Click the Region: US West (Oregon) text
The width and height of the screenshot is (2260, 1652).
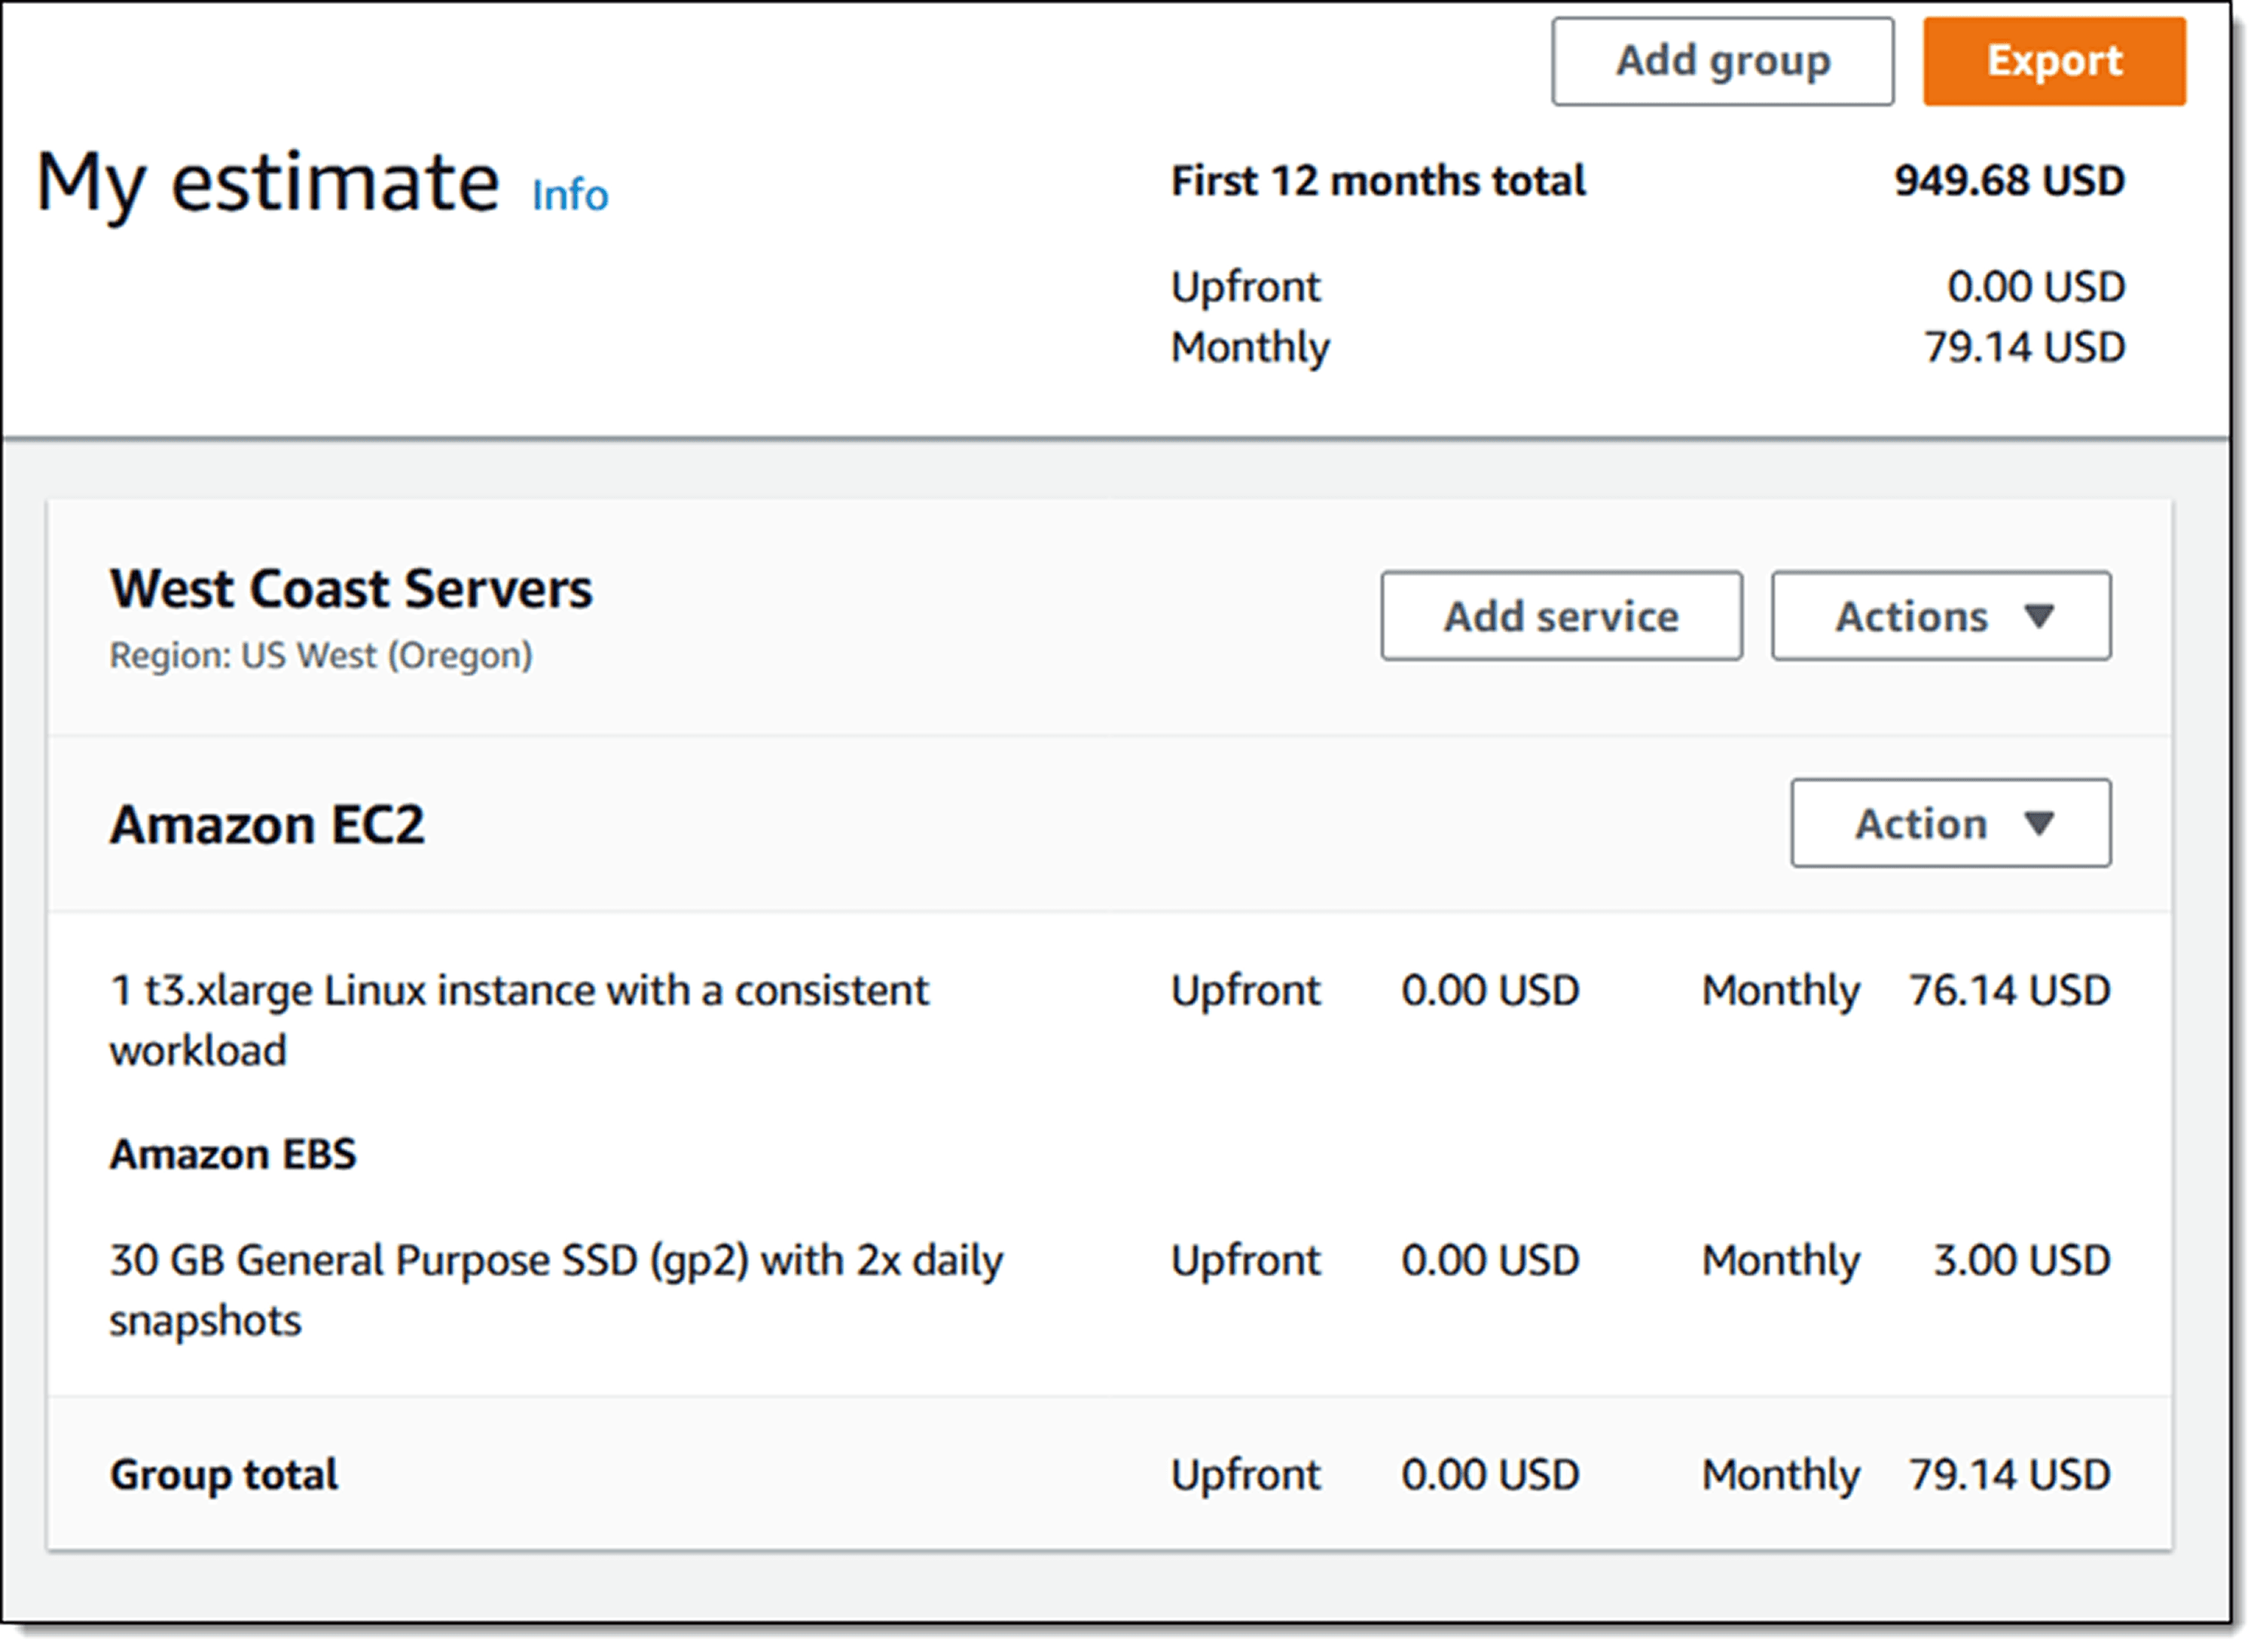click(321, 656)
